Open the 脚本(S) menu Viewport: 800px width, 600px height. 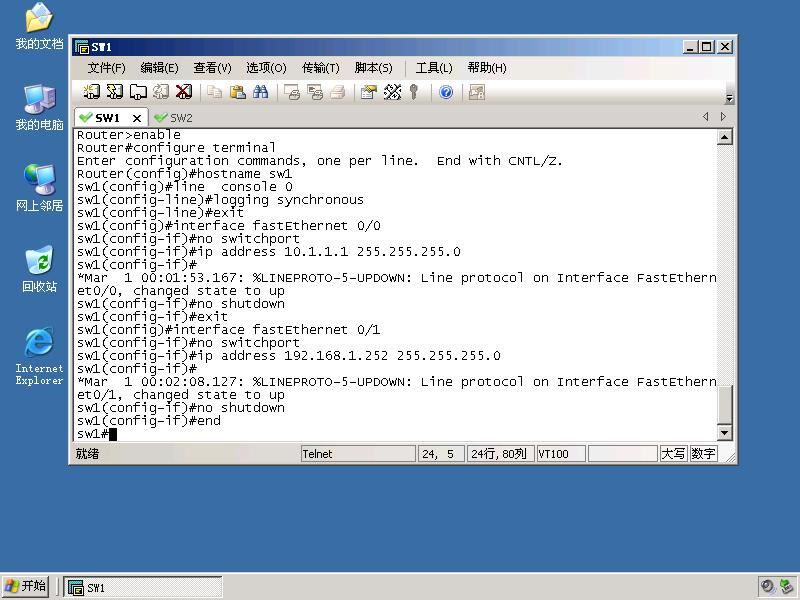point(373,68)
